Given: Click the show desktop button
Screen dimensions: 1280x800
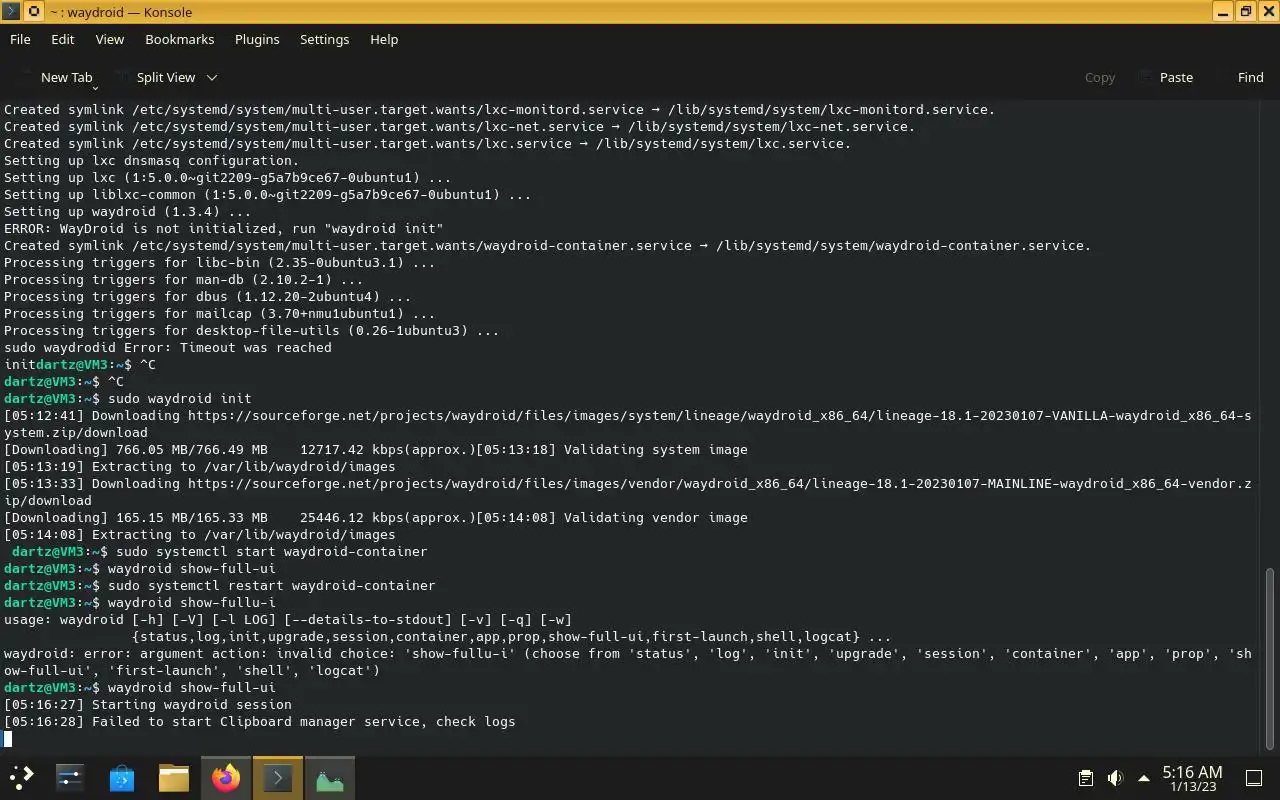Looking at the screenshot, I should pyautogui.click(x=1253, y=778).
